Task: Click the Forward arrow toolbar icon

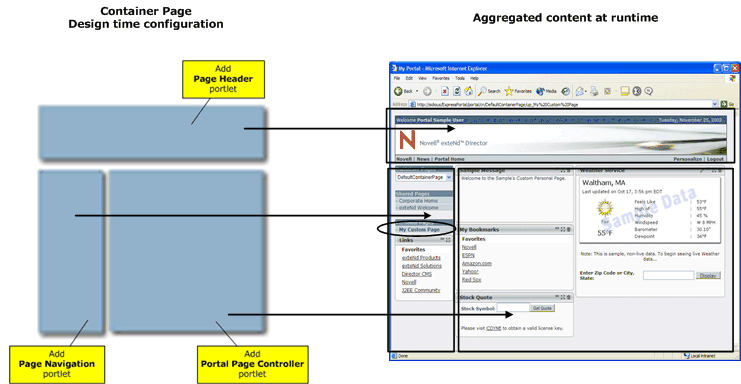Action: [x=427, y=91]
